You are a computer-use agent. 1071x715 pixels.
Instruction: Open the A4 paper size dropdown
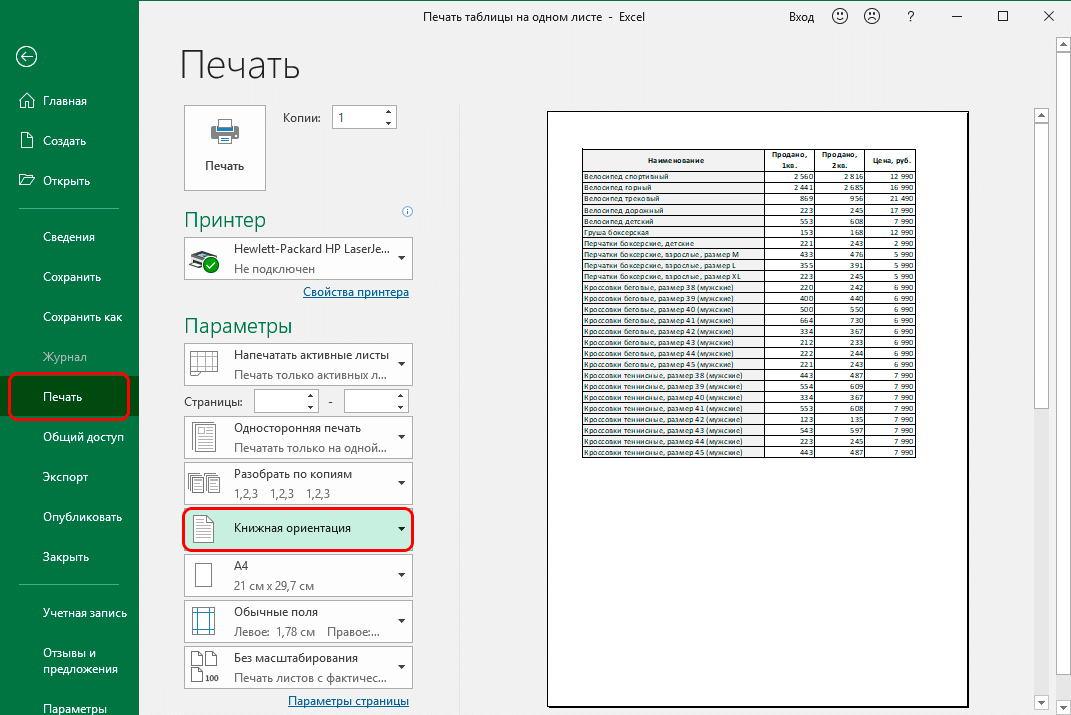[x=298, y=575]
